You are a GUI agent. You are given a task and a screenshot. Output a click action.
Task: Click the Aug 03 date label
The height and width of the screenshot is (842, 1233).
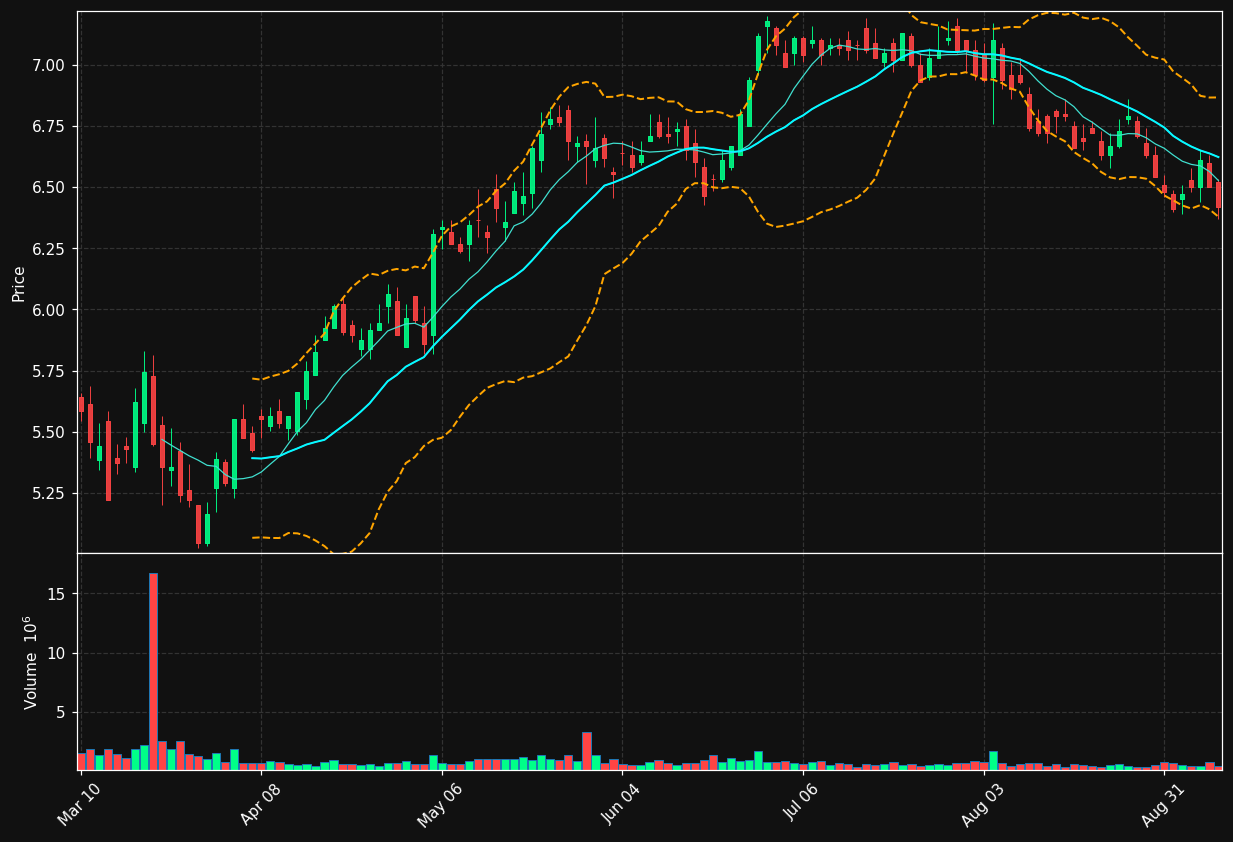(981, 805)
